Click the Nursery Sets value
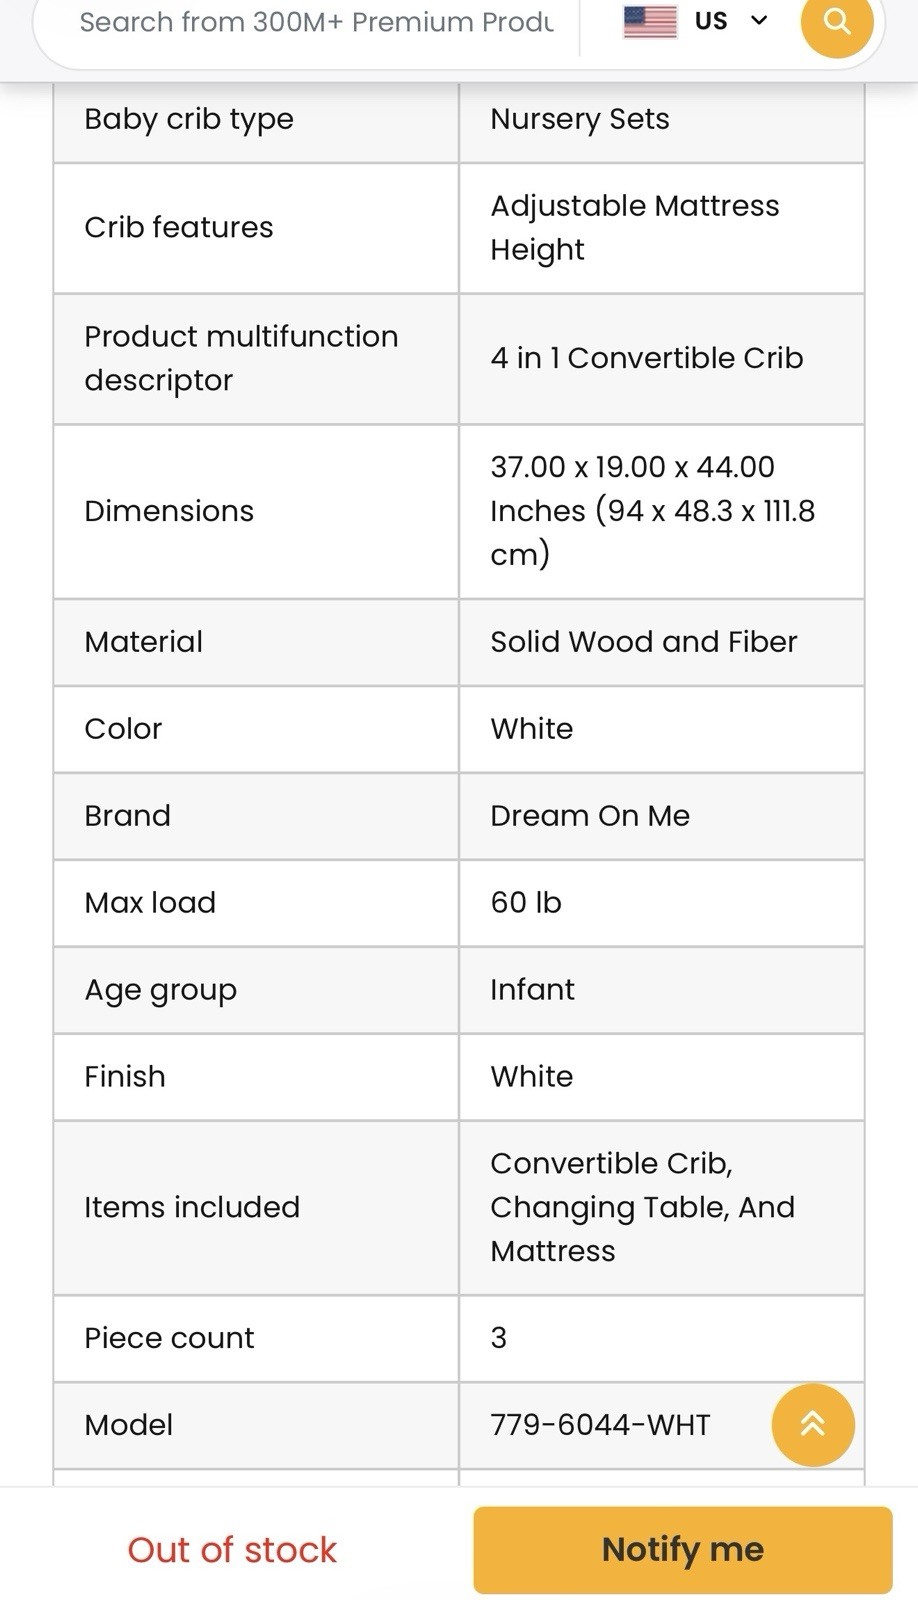 (580, 118)
